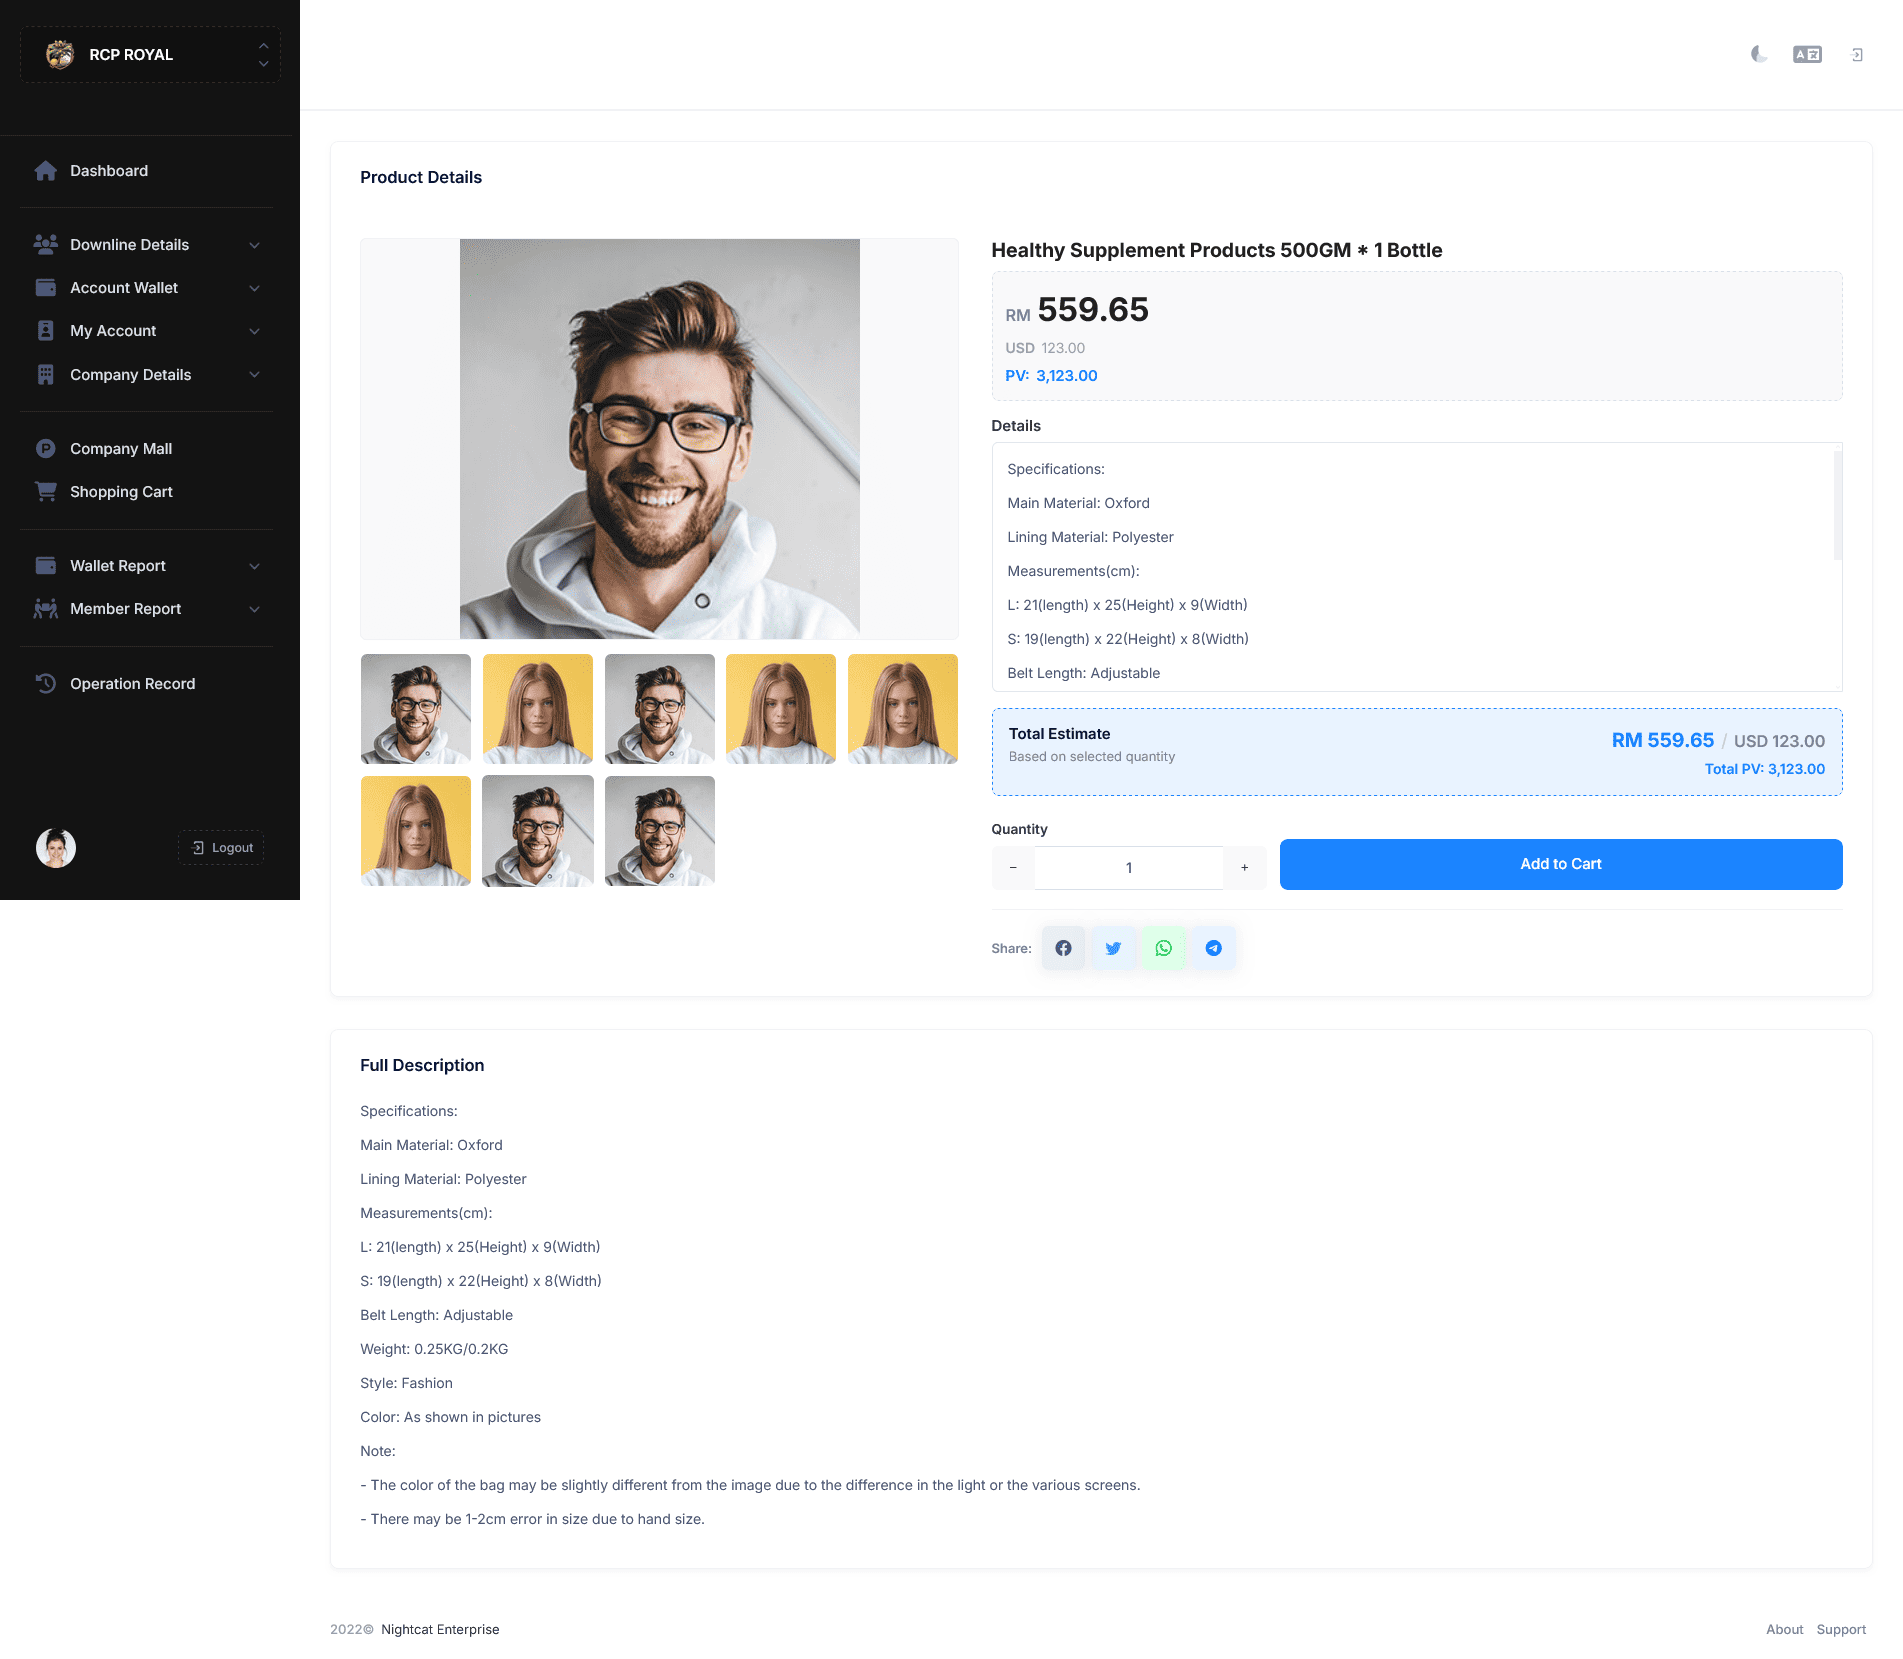Viewport: 1903px width, 1659px height.
Task: Select the last thumbnail in second row
Action: click(660, 831)
